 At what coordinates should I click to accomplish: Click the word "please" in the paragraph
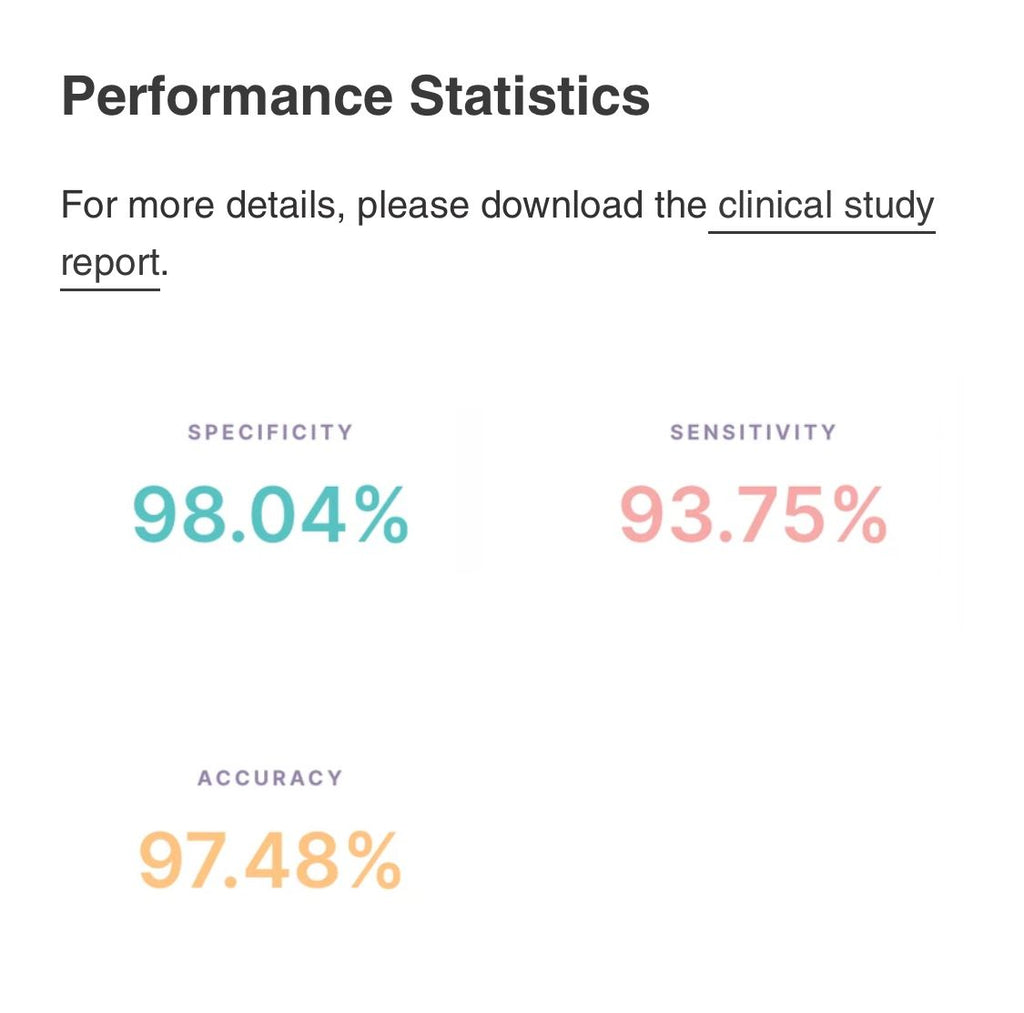click(x=413, y=207)
